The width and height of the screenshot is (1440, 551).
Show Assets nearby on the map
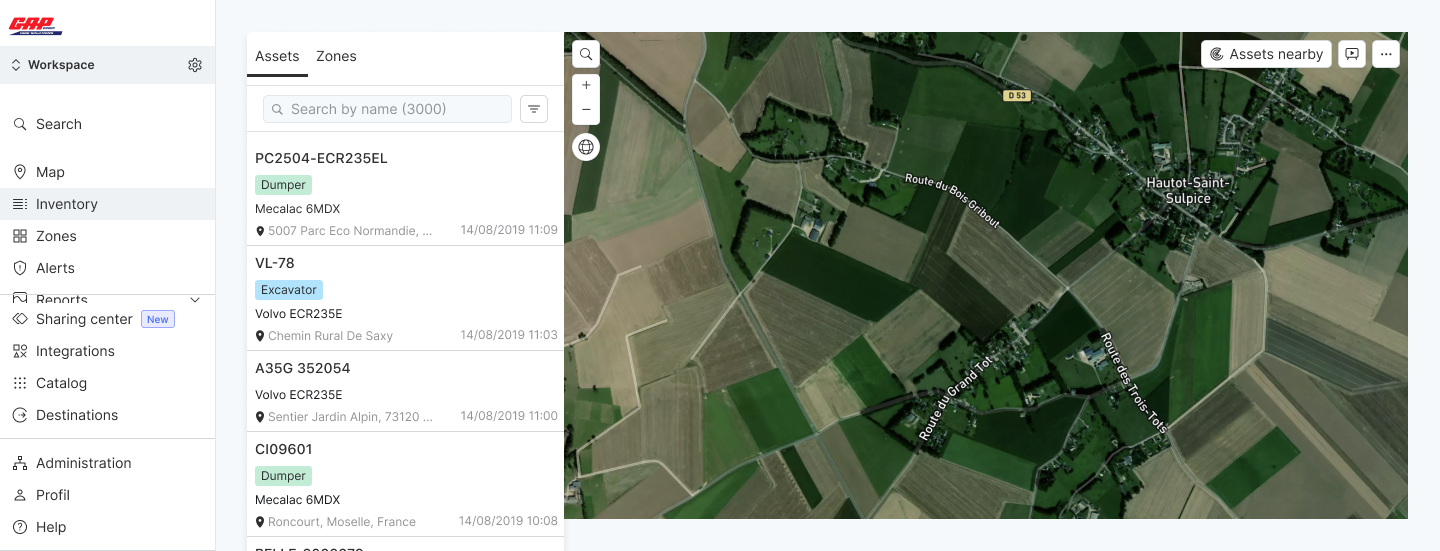(x=1267, y=54)
